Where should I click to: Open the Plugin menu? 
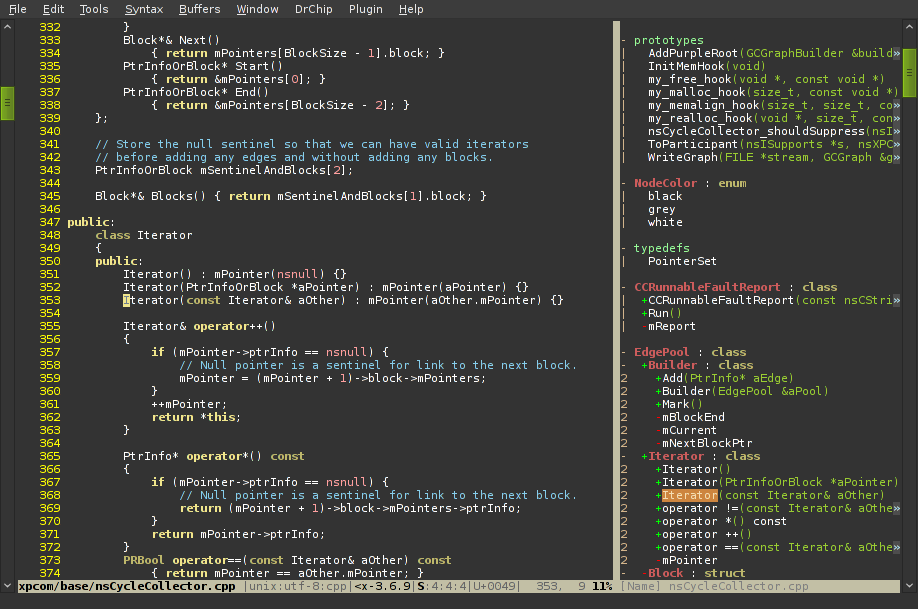(x=365, y=9)
